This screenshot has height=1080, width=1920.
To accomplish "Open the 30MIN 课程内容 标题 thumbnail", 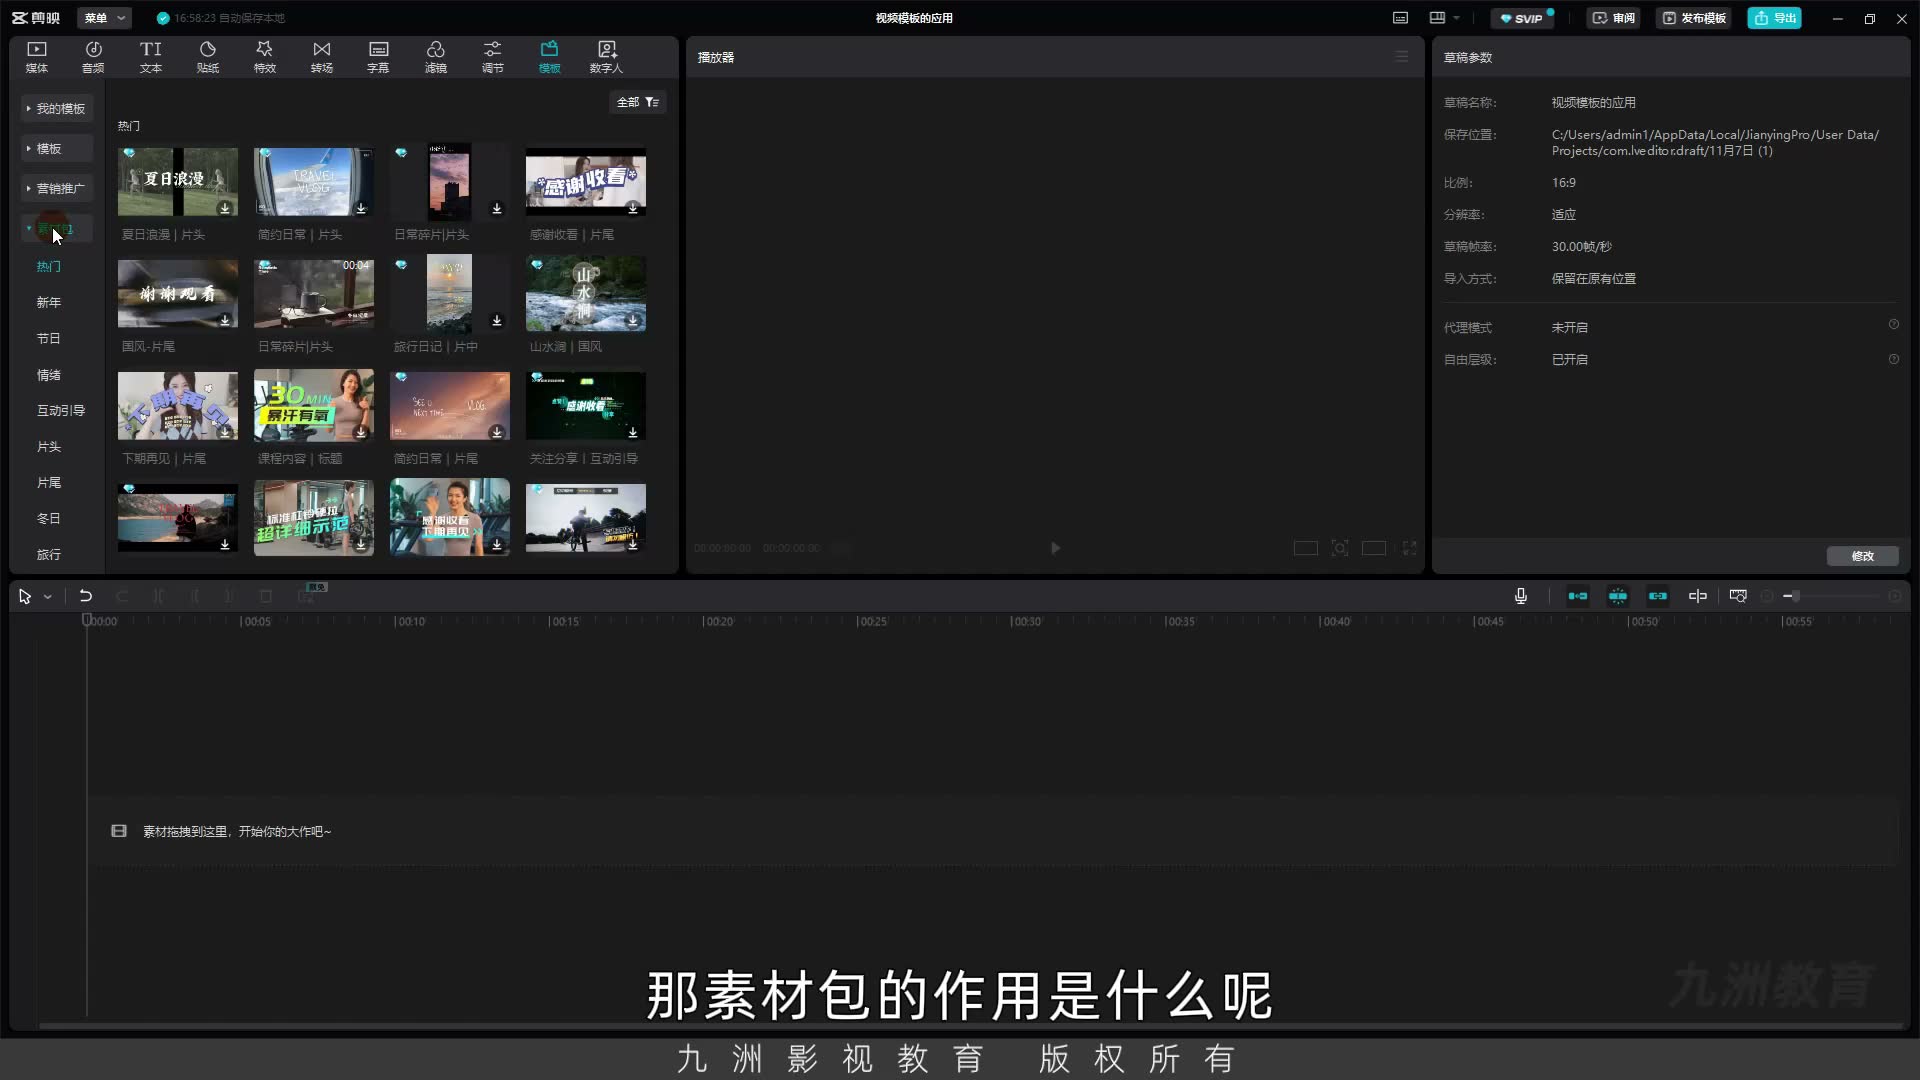I will coord(314,406).
